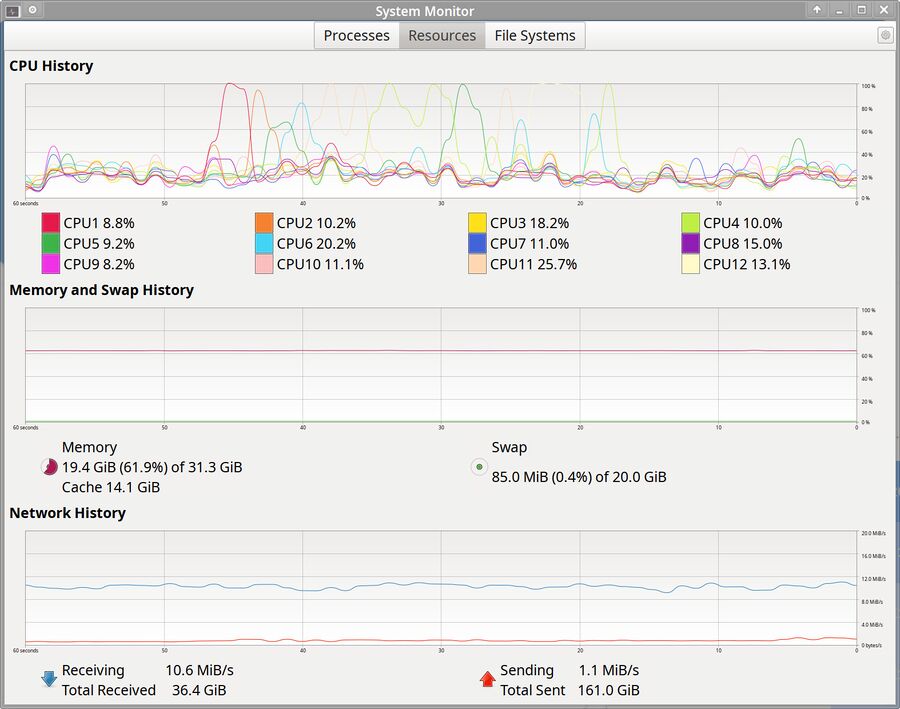900x709 pixels.
Task: Select the Resources tab
Action: click(442, 35)
